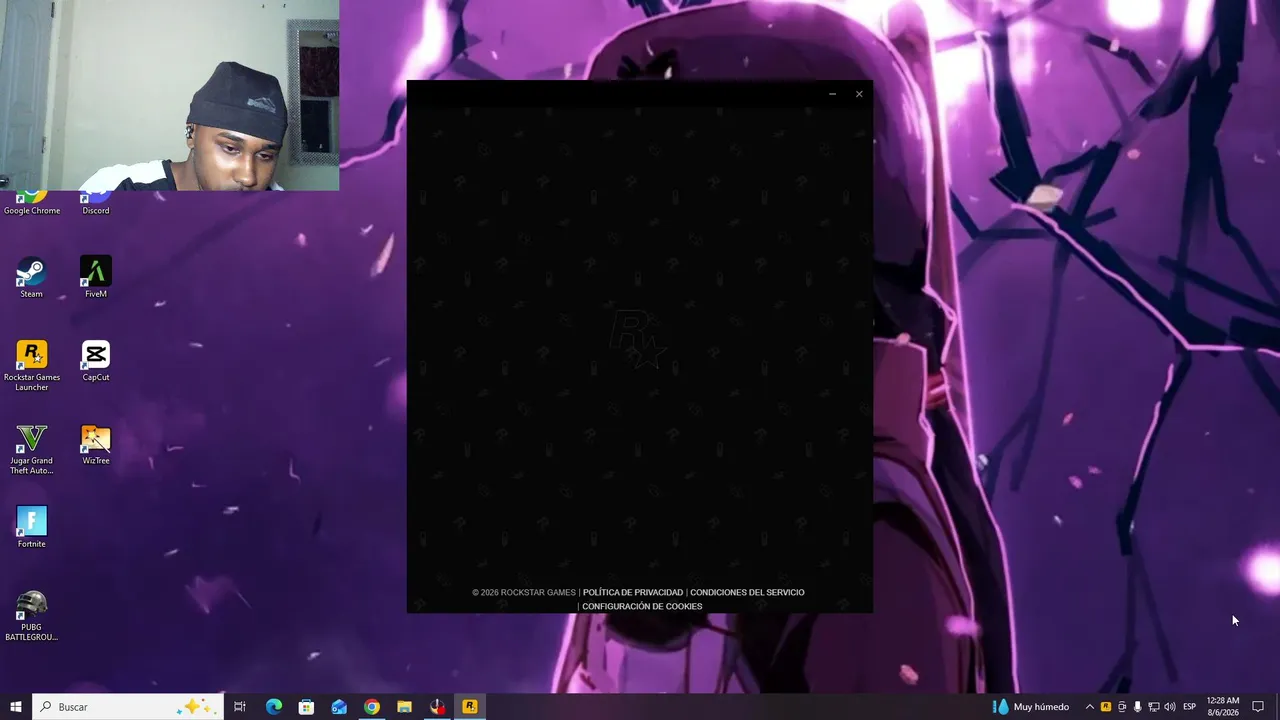The width and height of the screenshot is (1280, 720).
Task: Open the Política de Privacidad link
Action: tap(633, 593)
